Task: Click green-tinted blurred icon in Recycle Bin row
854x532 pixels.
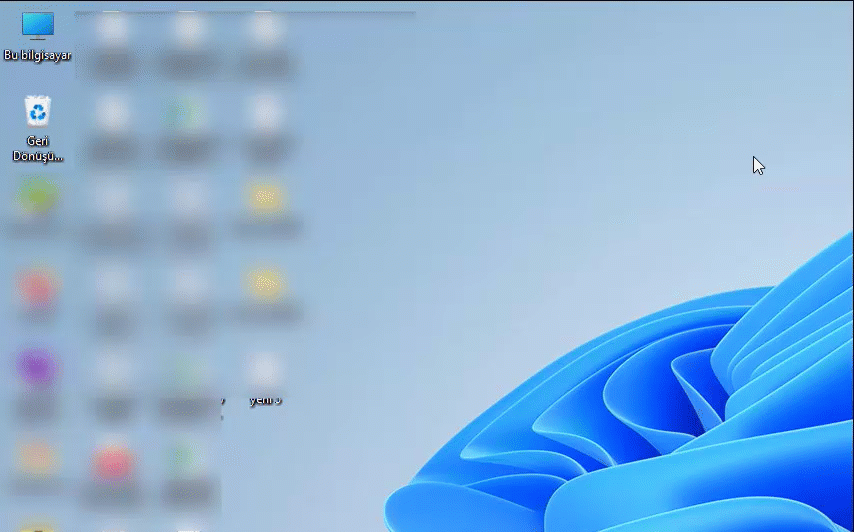Action: (x=188, y=113)
